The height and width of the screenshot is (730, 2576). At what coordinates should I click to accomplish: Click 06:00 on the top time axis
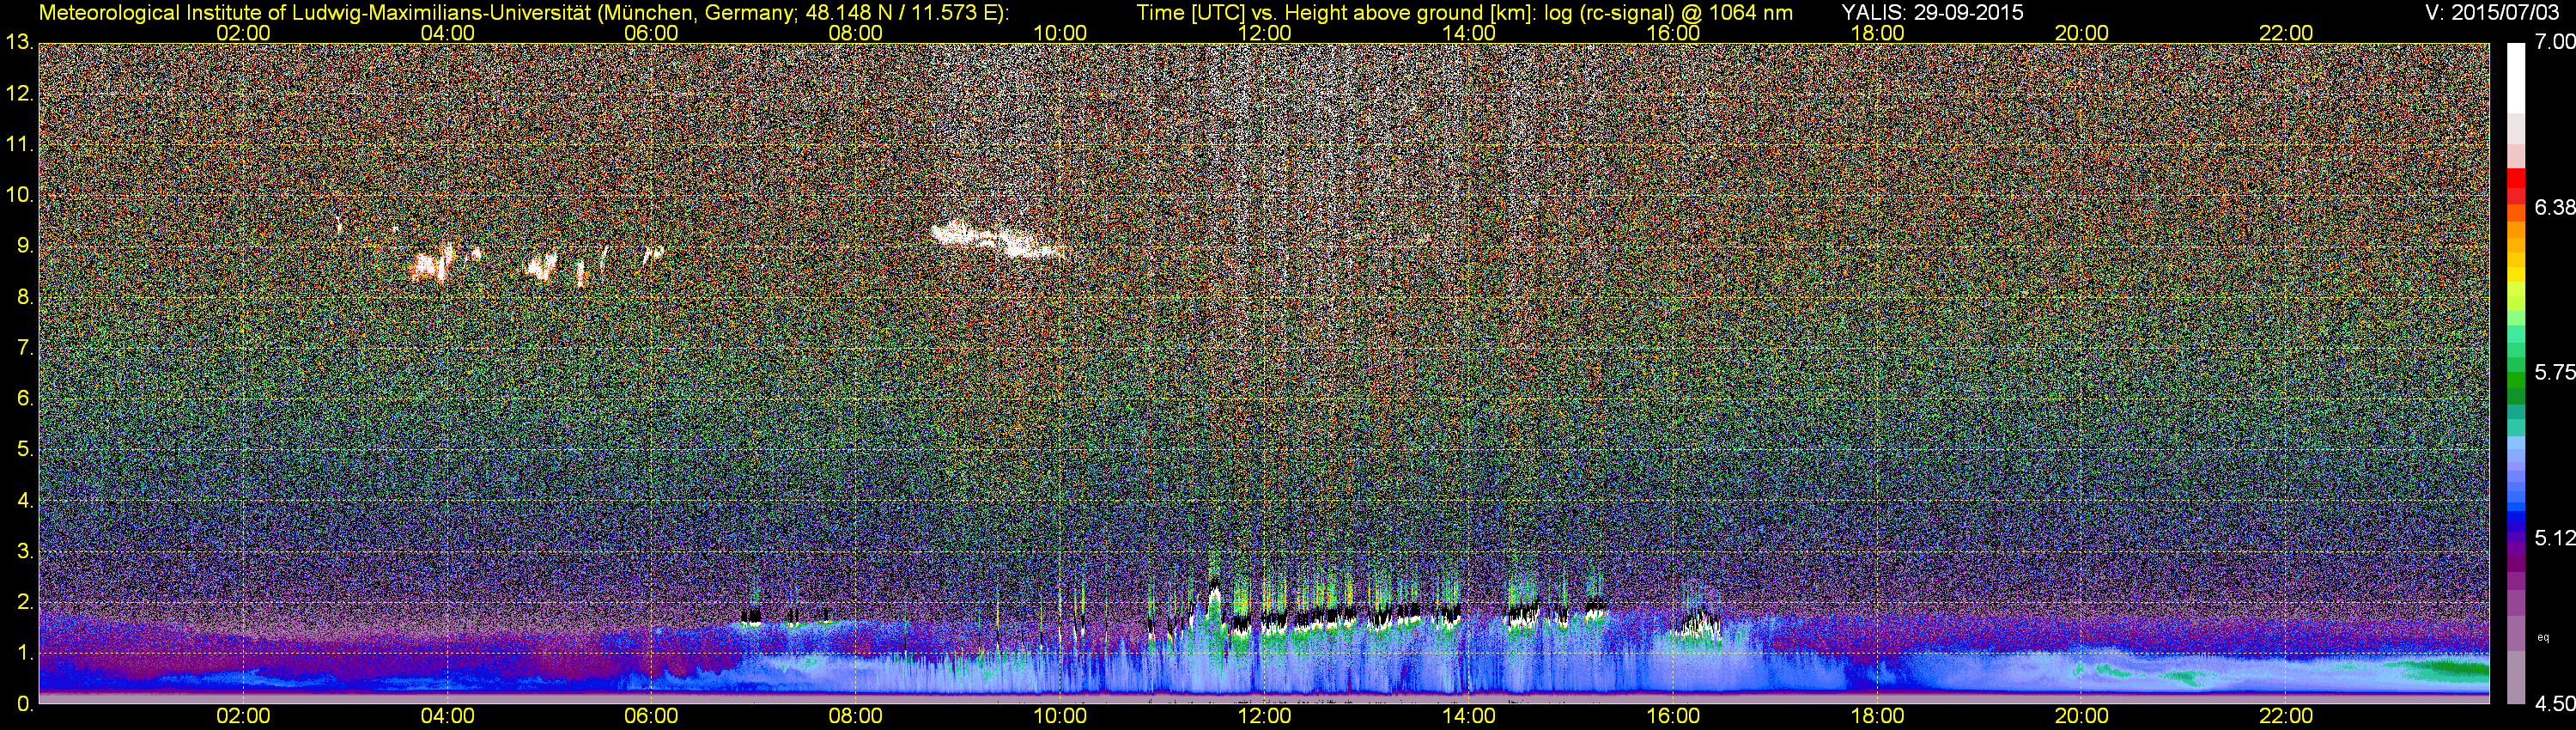652,33
